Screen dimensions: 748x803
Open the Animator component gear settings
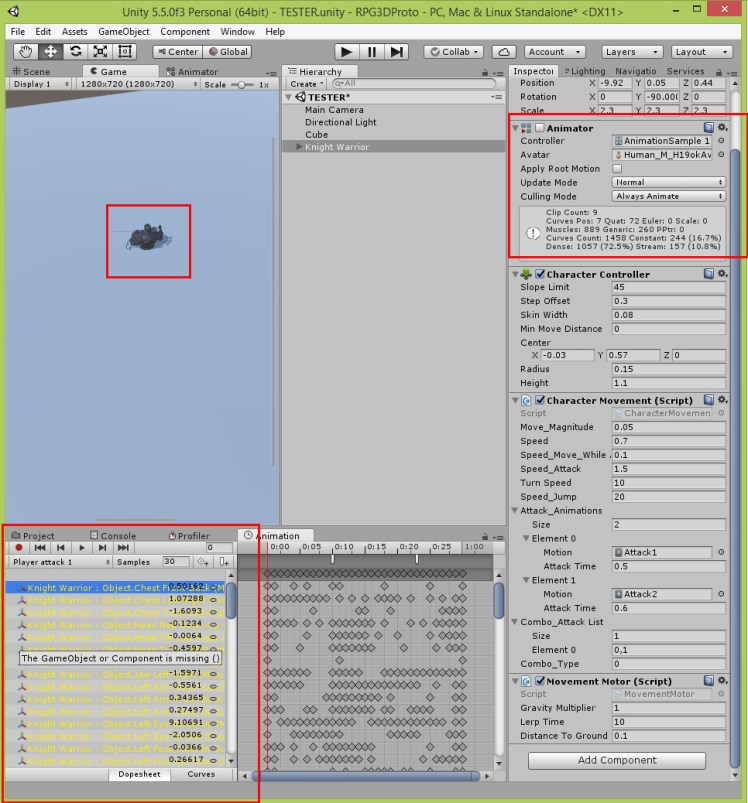click(723, 128)
